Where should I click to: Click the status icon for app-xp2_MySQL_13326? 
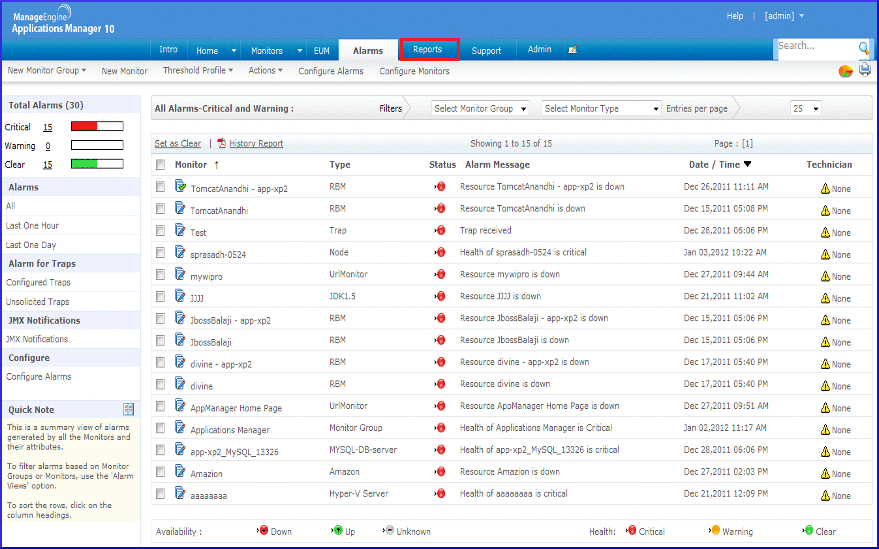pos(440,450)
